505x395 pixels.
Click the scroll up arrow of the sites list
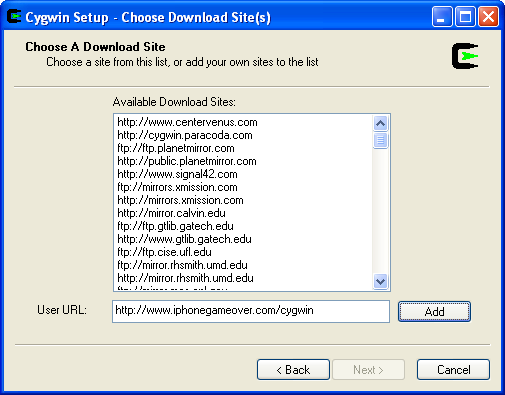[x=380, y=124]
